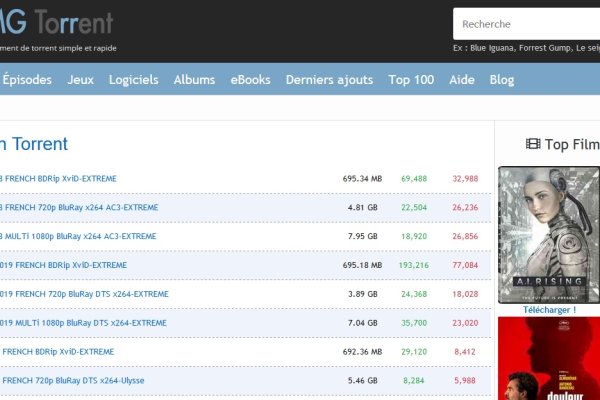Screen dimensions: 600x400
Task: Select Albums in the navigation bar
Action: point(194,80)
